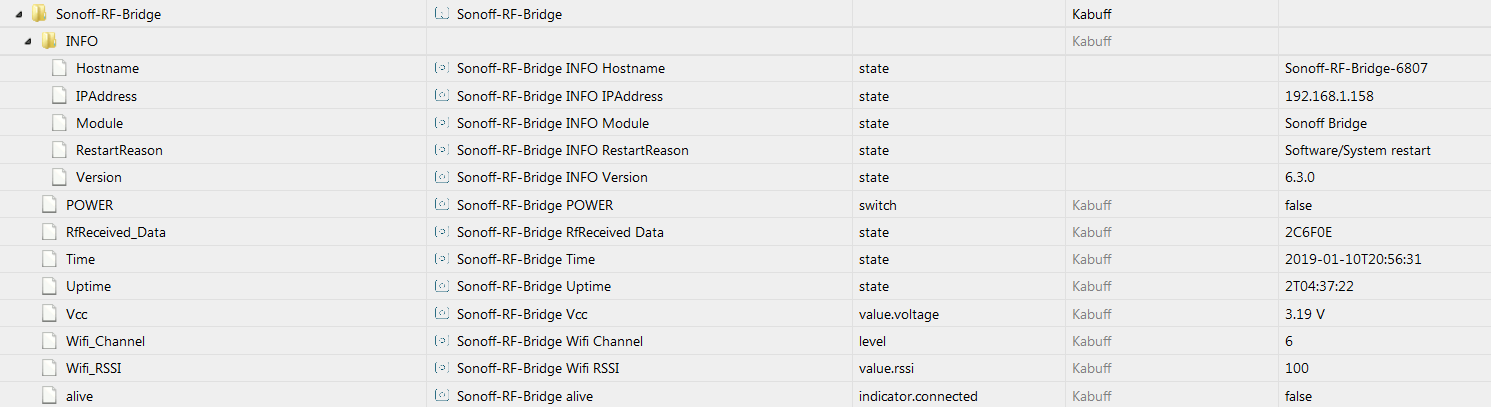Click the state icon before Sonoff-RF-Bridge Time

(440, 260)
